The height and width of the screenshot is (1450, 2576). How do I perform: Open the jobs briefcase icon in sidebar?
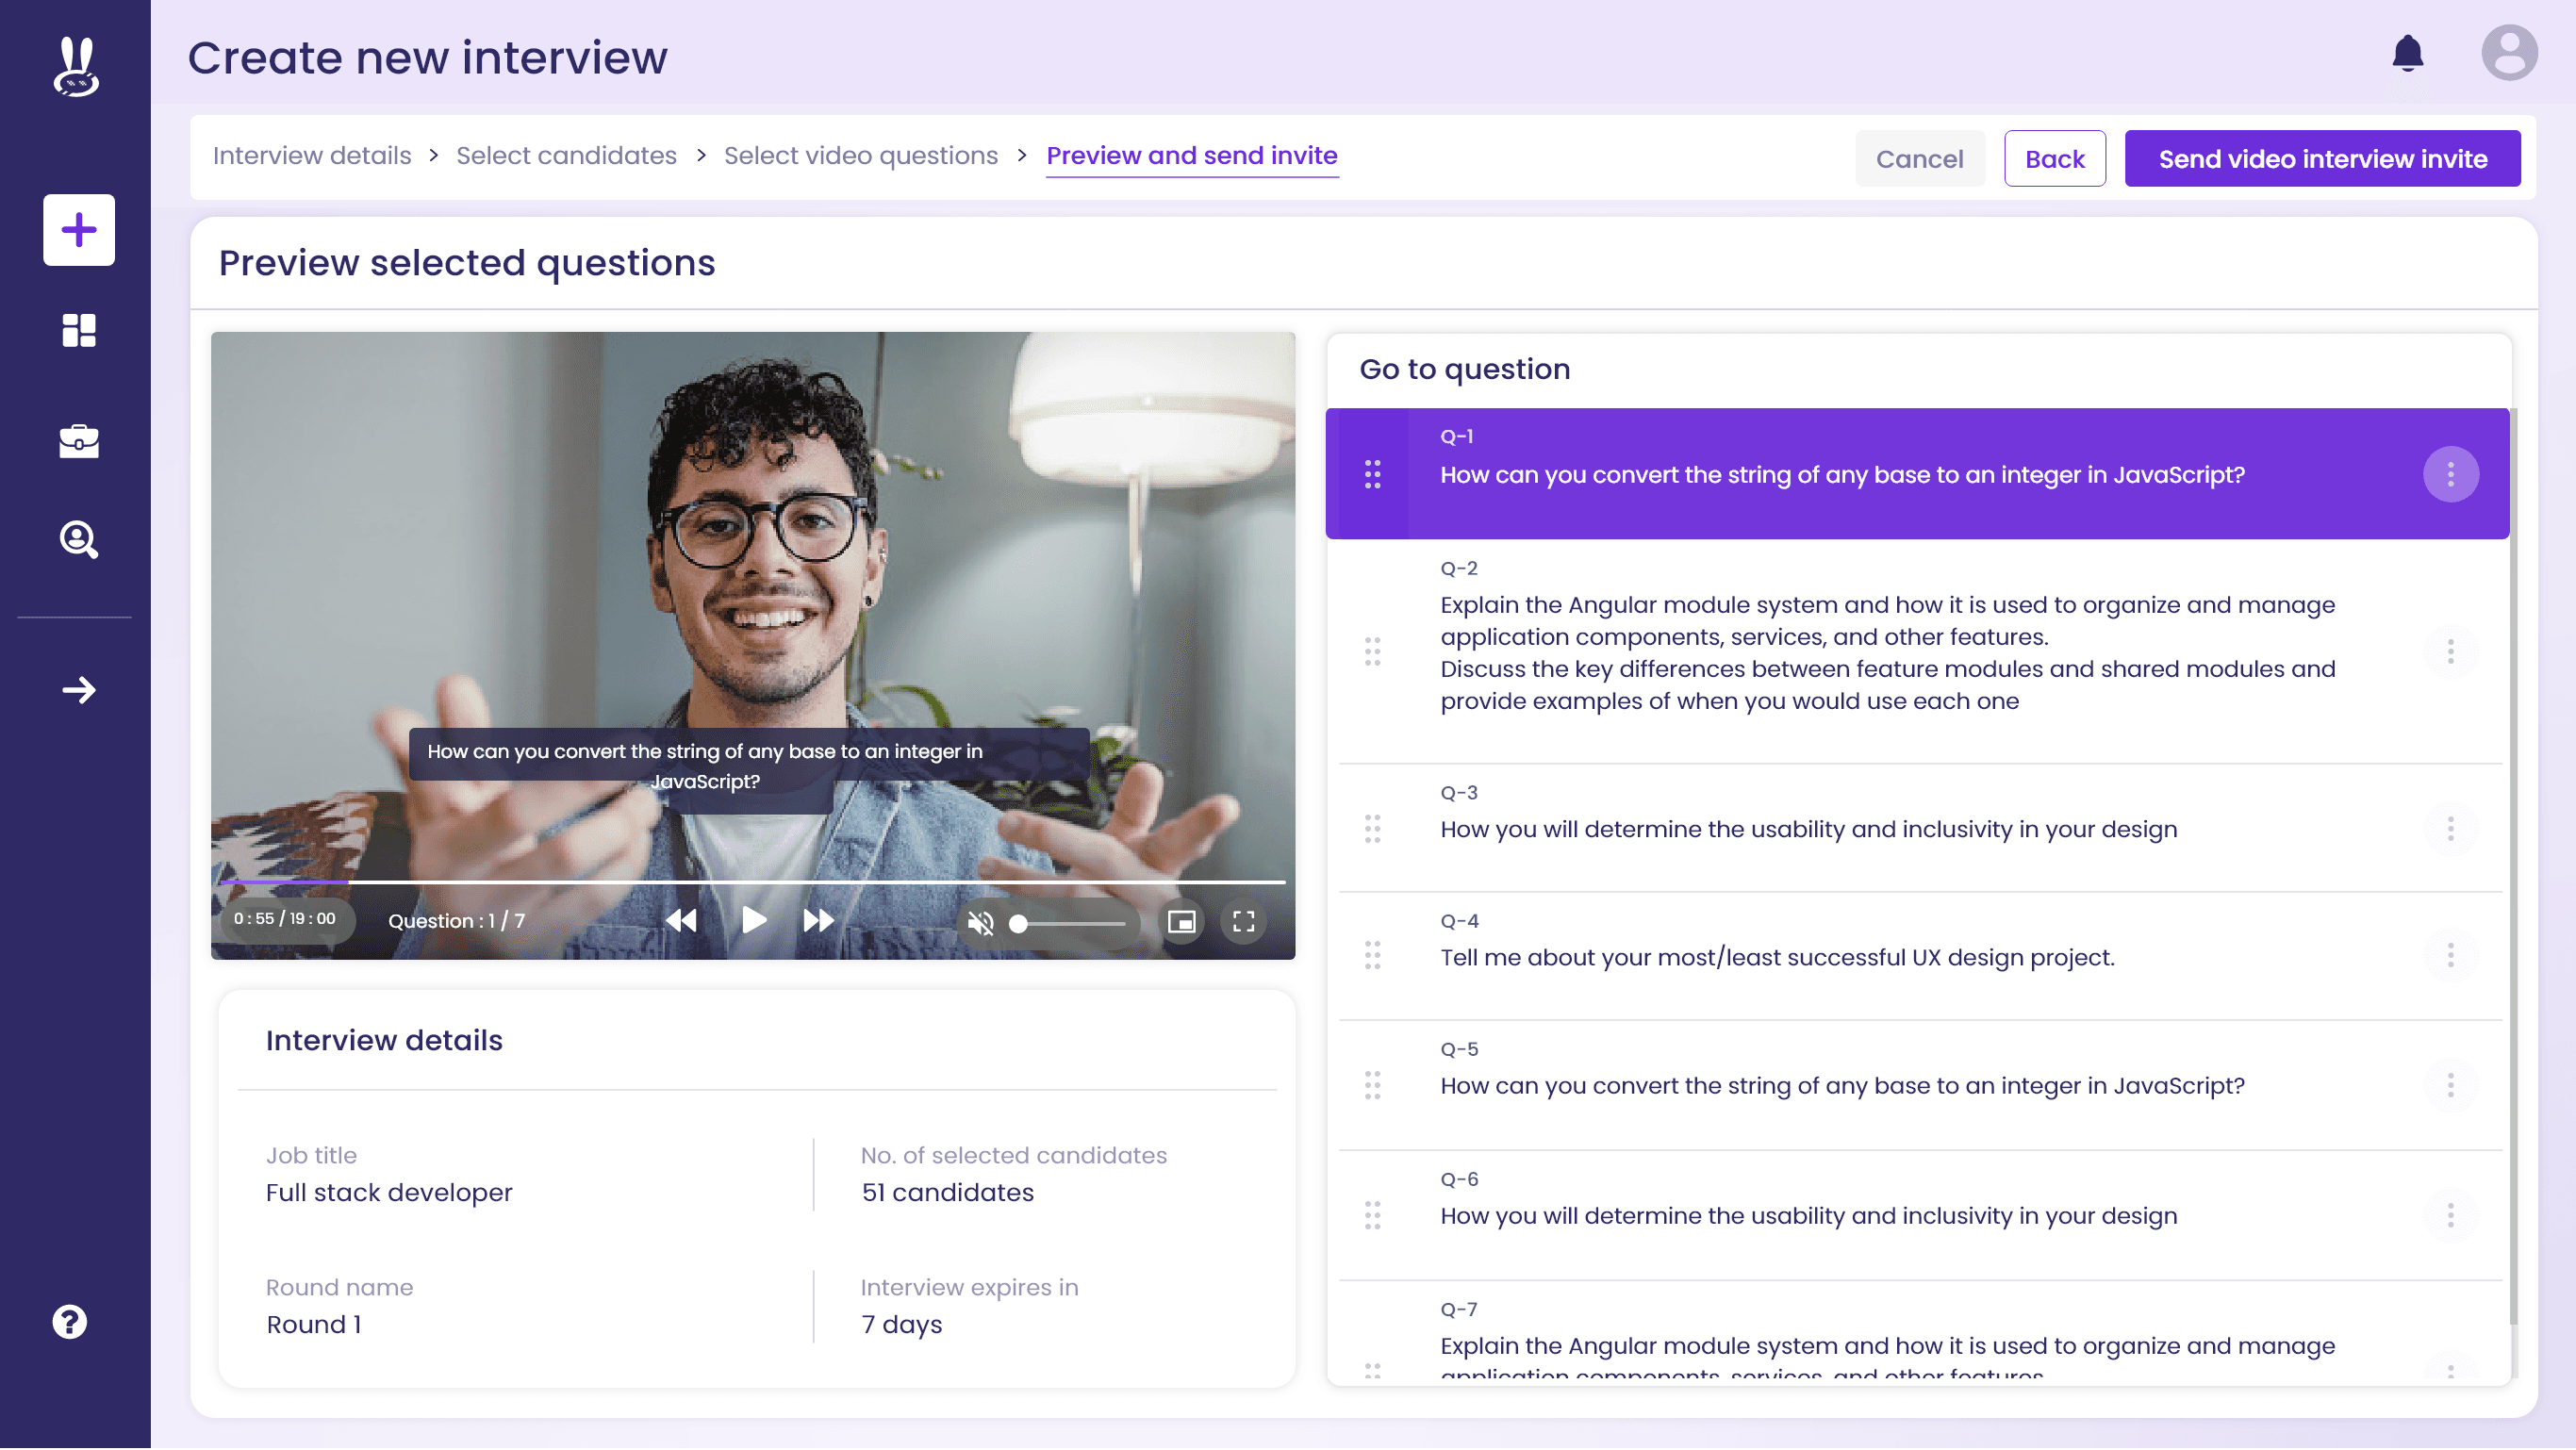[79, 441]
